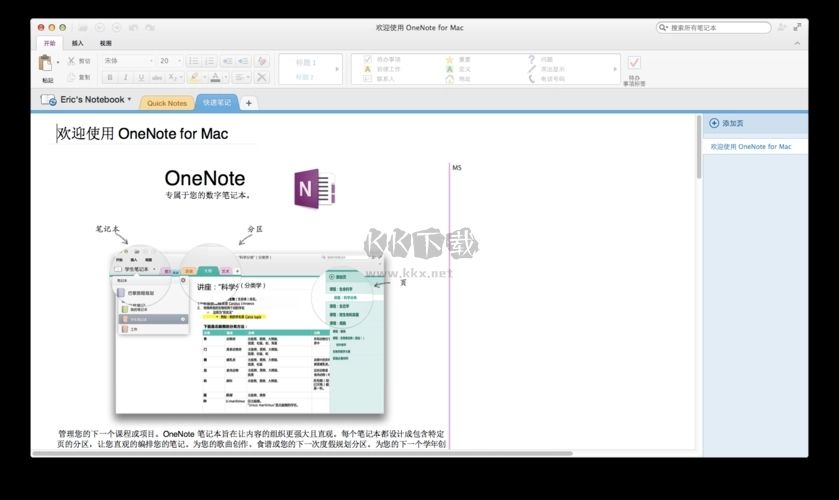Switch to the View ribbon tab

click(105, 43)
